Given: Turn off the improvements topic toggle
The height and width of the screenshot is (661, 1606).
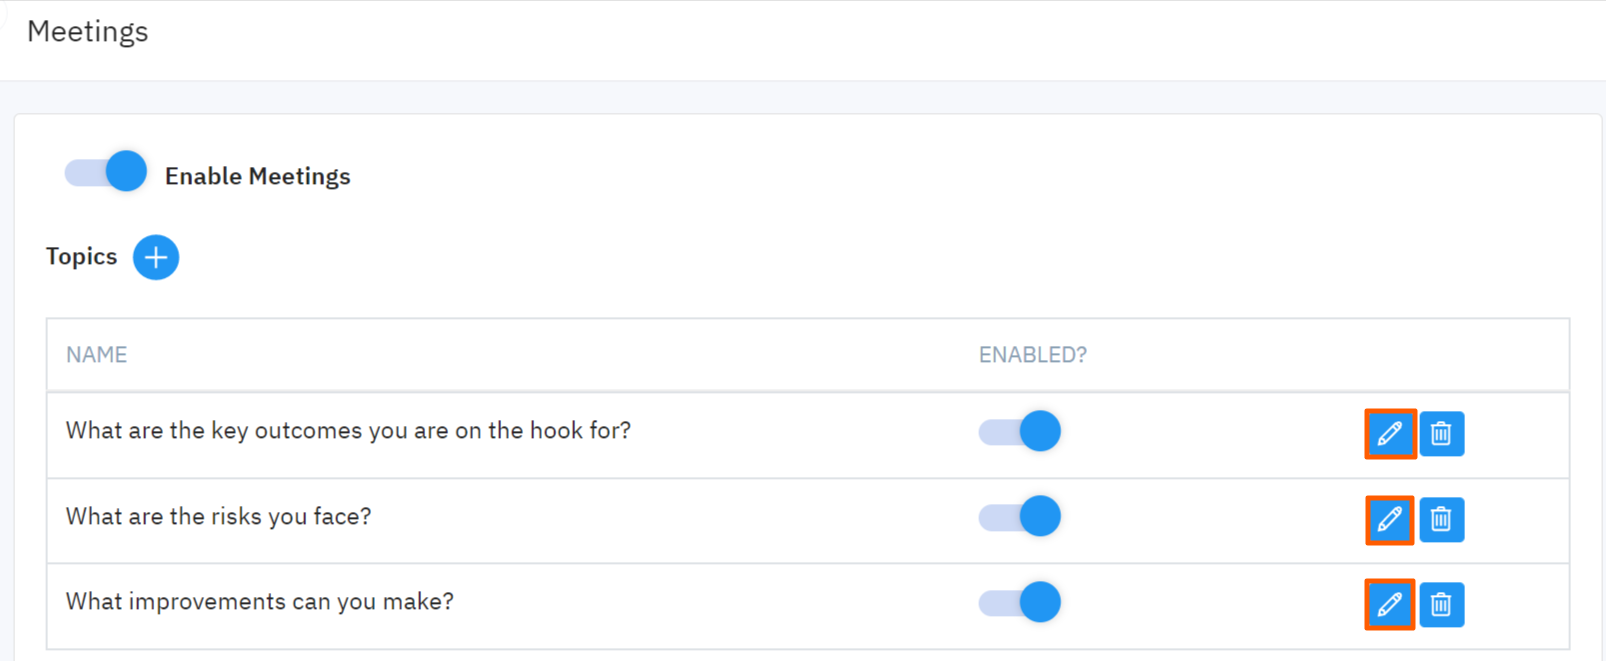Looking at the screenshot, I should coord(1020,602).
